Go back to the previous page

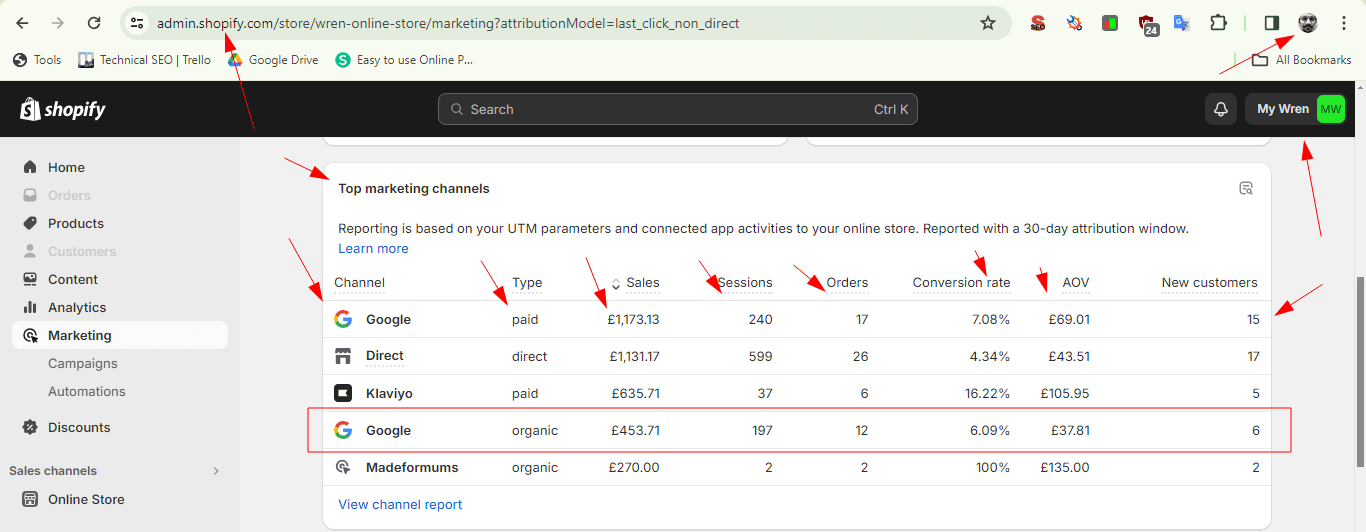(x=22, y=23)
